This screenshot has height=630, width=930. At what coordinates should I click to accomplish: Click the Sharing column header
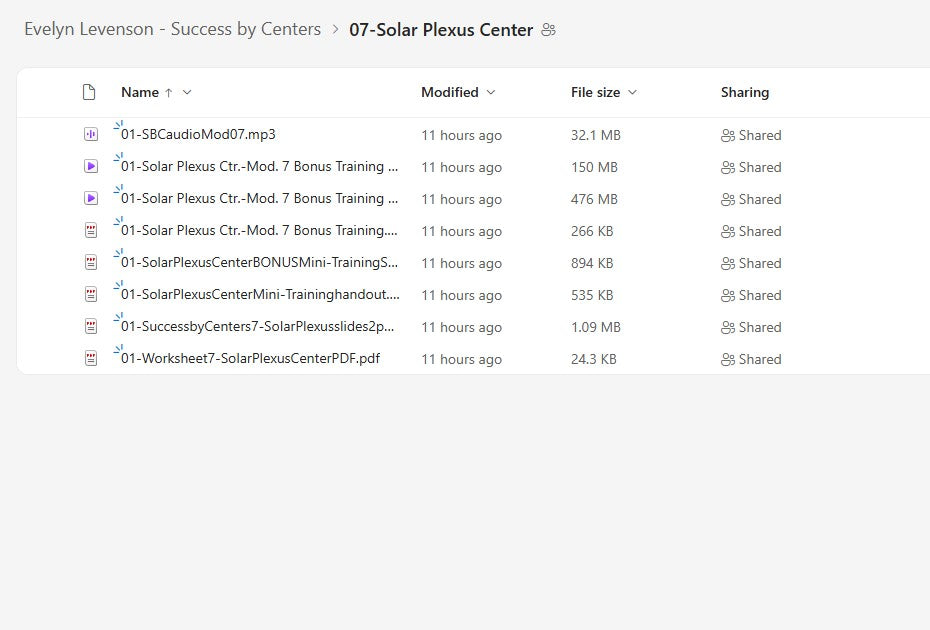point(745,93)
